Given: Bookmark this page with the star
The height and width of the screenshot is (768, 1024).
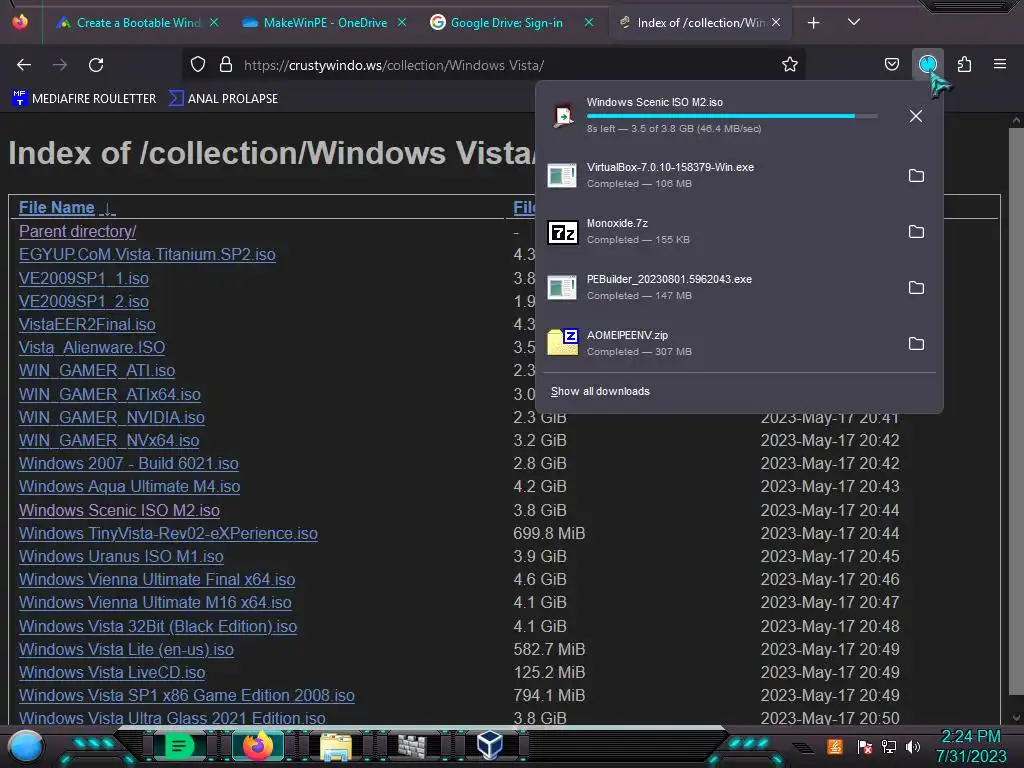Looking at the screenshot, I should coord(790,65).
